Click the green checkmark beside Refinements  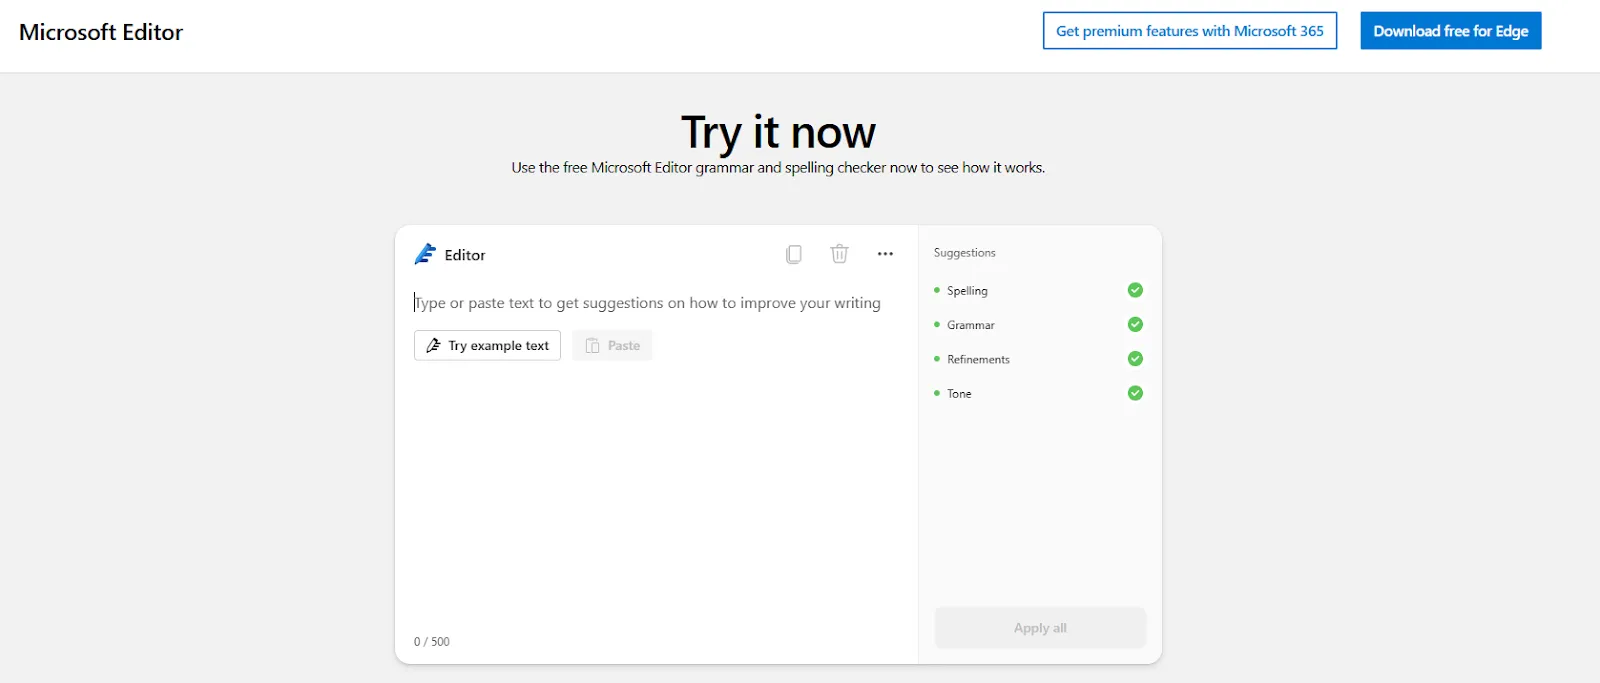tap(1135, 359)
